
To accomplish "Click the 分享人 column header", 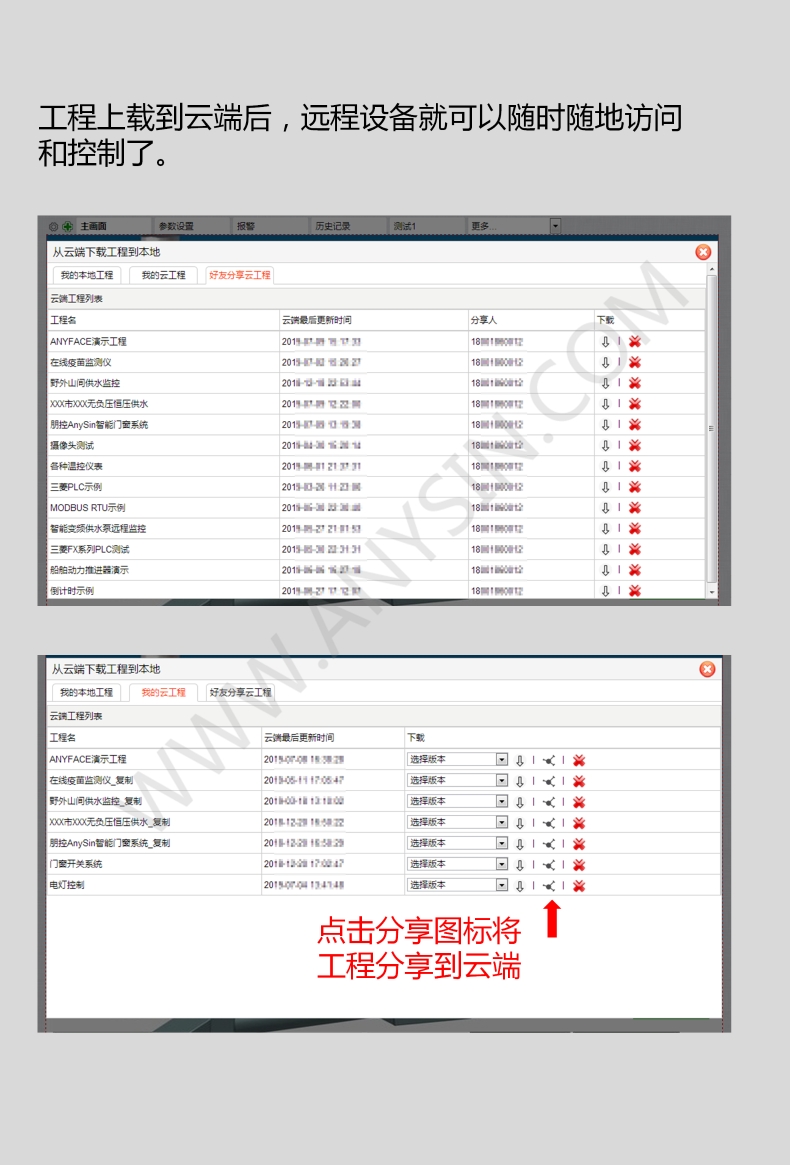I will [x=484, y=320].
